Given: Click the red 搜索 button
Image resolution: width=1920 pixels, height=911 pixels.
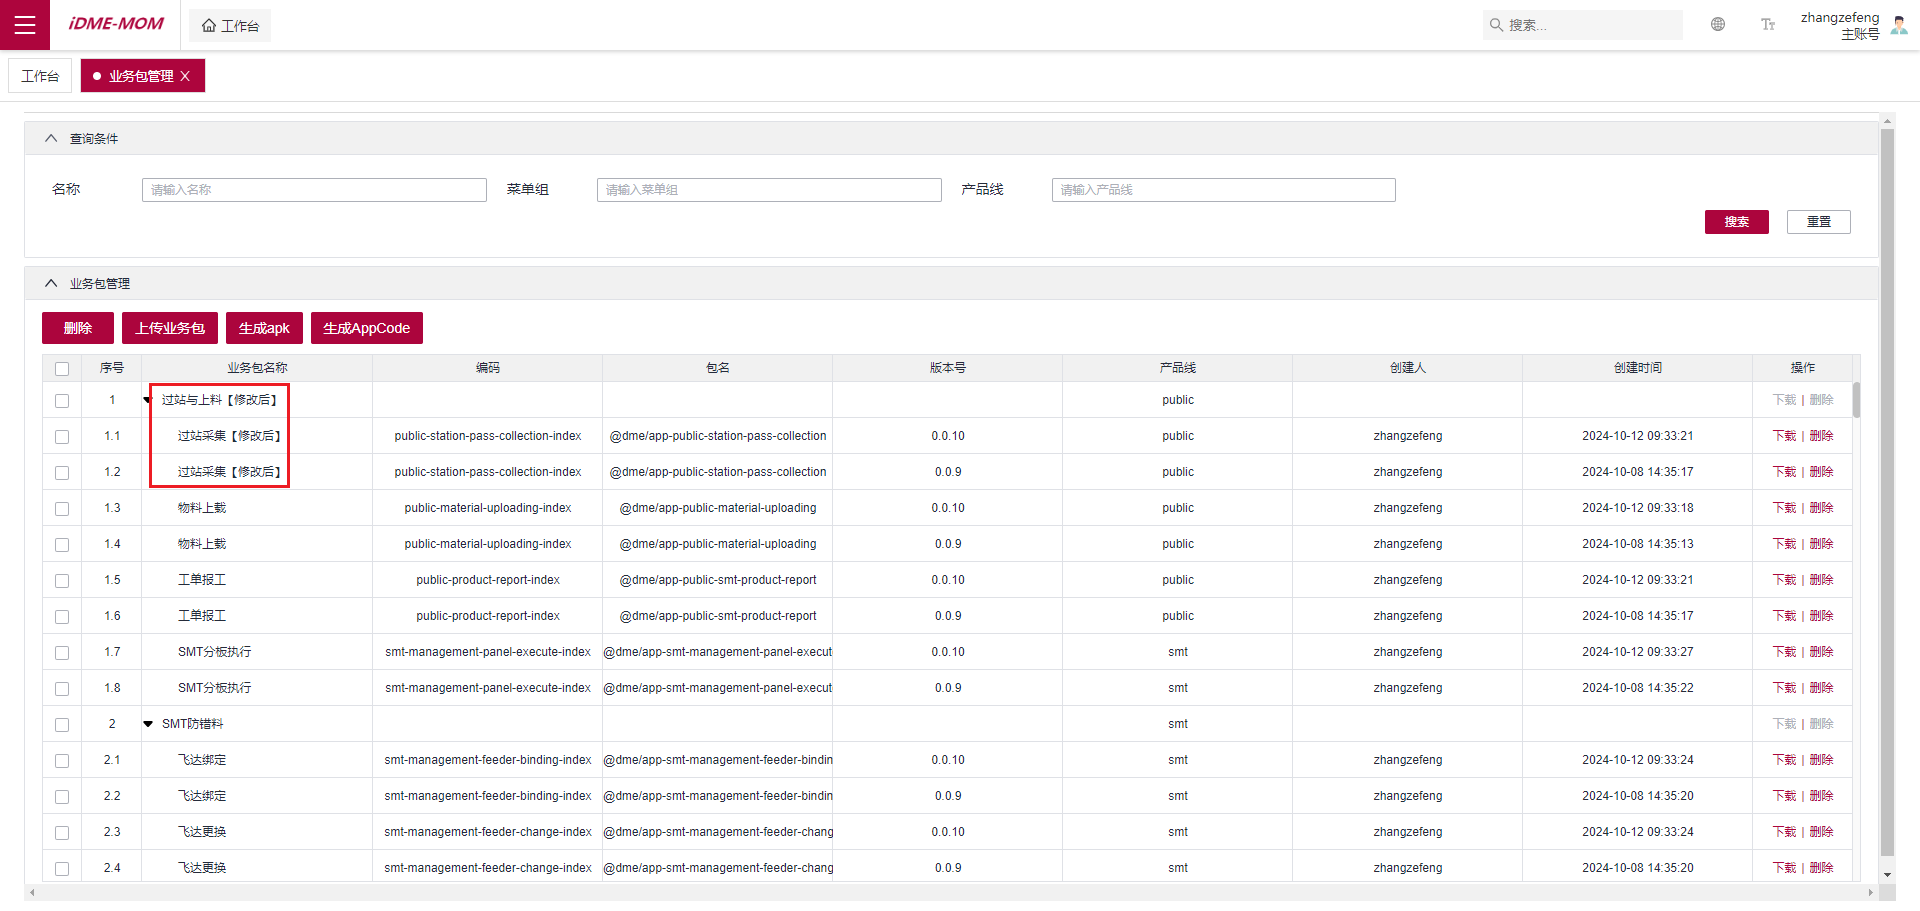Looking at the screenshot, I should click(x=1736, y=222).
